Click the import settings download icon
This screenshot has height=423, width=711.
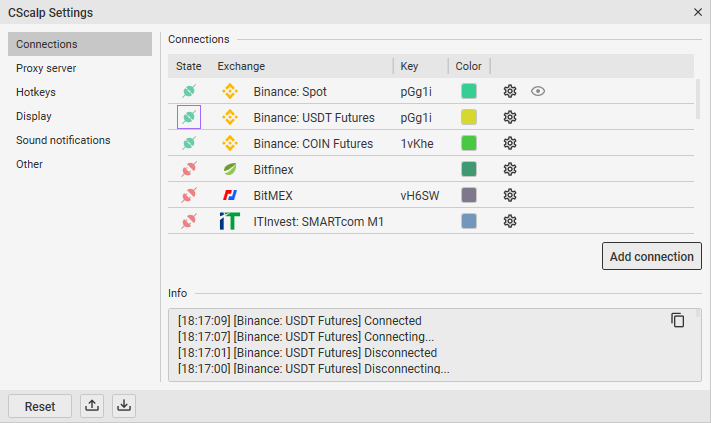pos(124,405)
